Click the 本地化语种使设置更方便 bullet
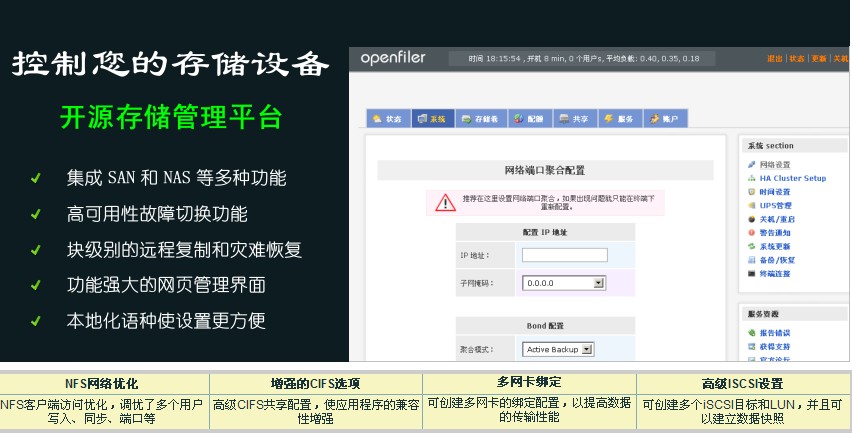 [166, 321]
